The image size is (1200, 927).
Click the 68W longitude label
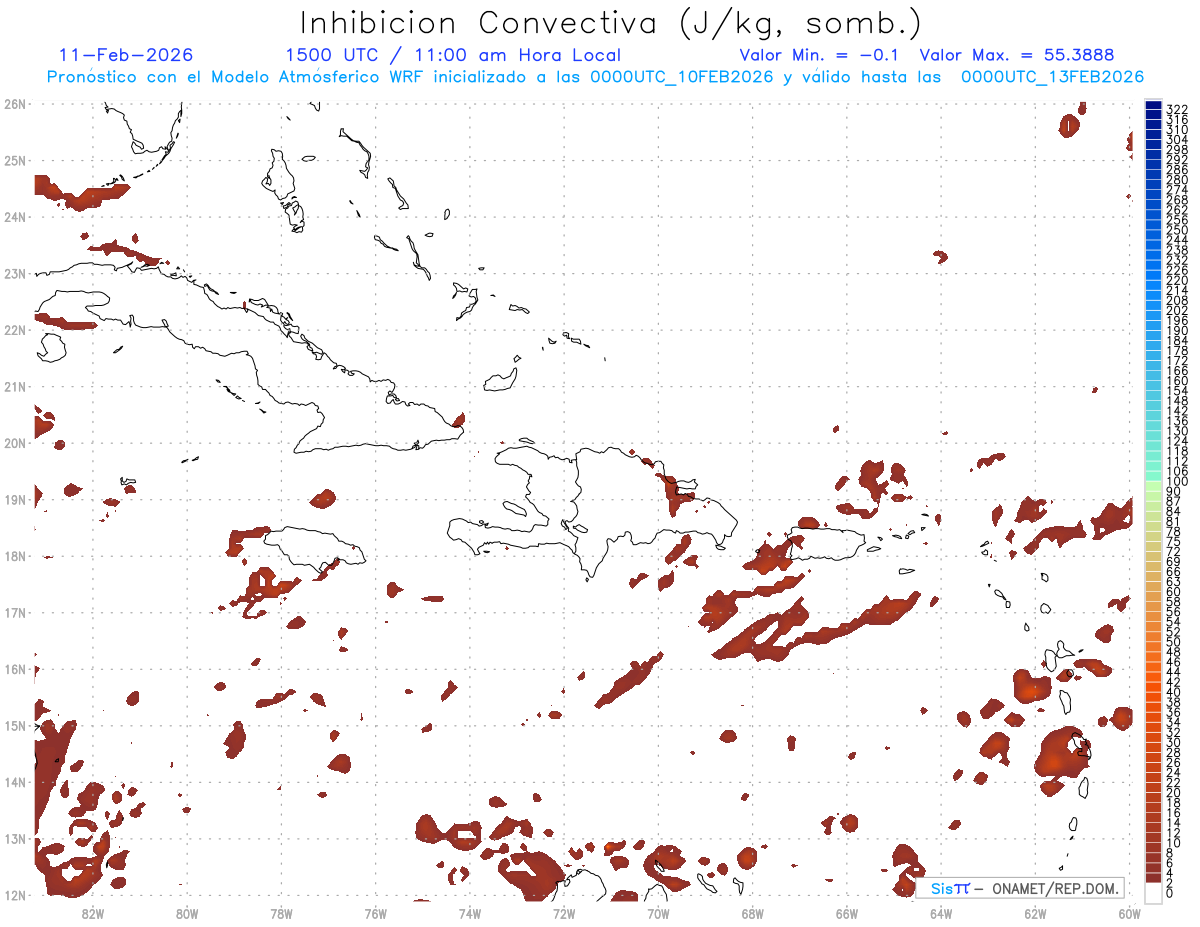click(x=752, y=913)
